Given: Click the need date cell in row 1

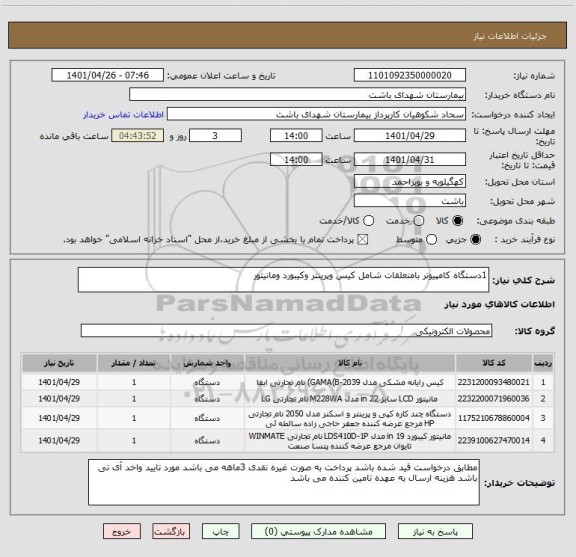Looking at the screenshot, I should pyautogui.click(x=59, y=382).
